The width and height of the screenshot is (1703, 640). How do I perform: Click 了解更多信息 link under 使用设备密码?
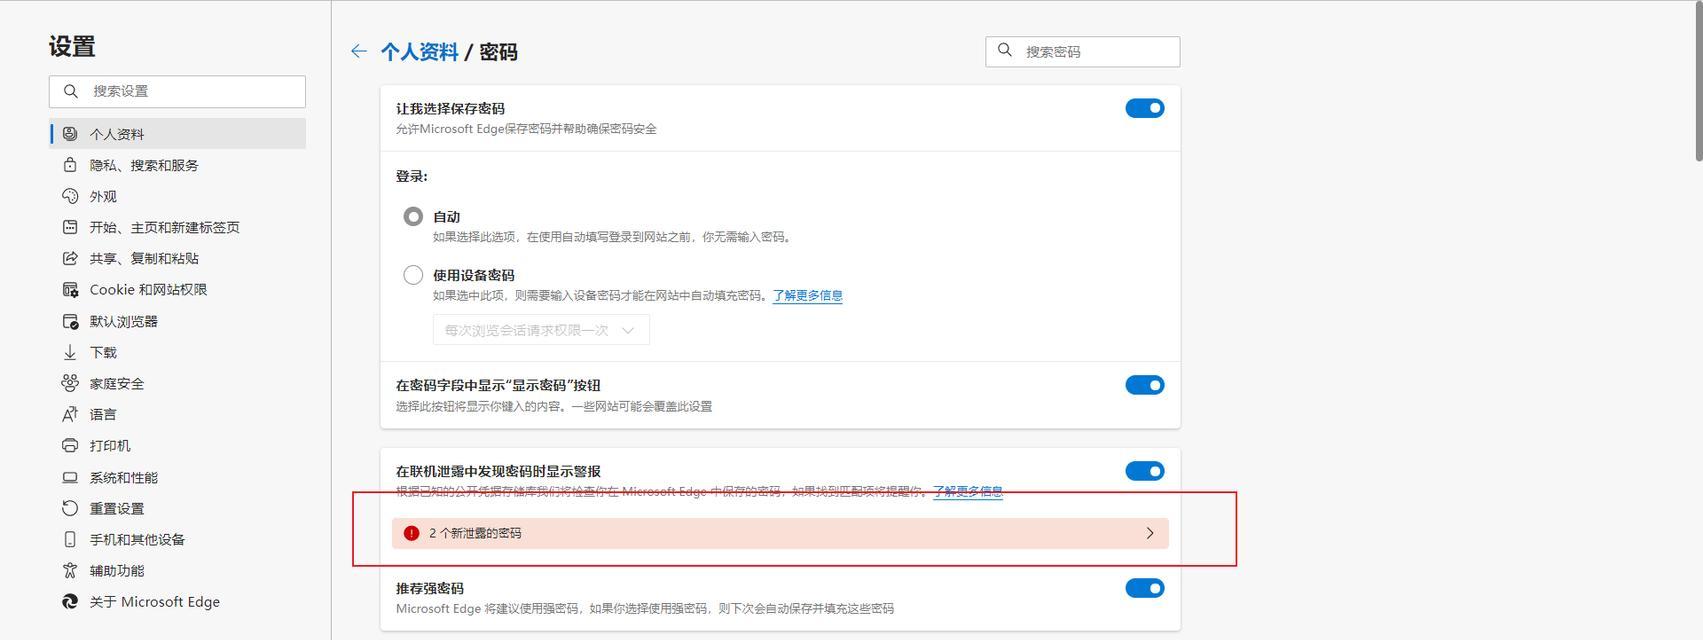(807, 295)
